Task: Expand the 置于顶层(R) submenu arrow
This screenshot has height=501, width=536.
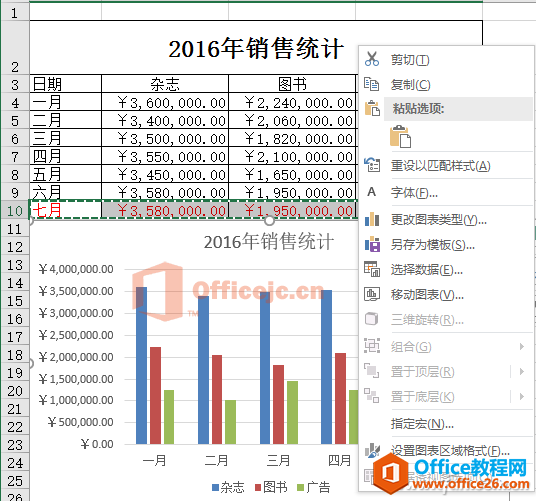Action: pos(522,371)
